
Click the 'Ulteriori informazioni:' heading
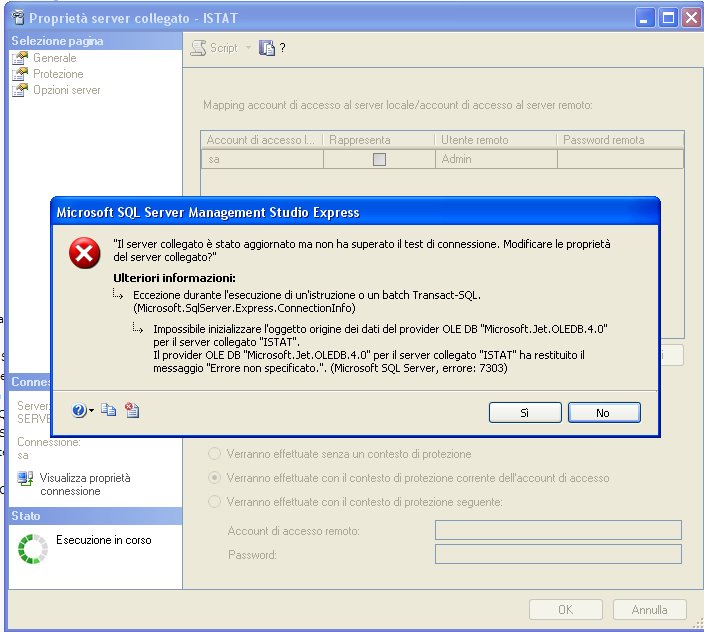(174, 278)
